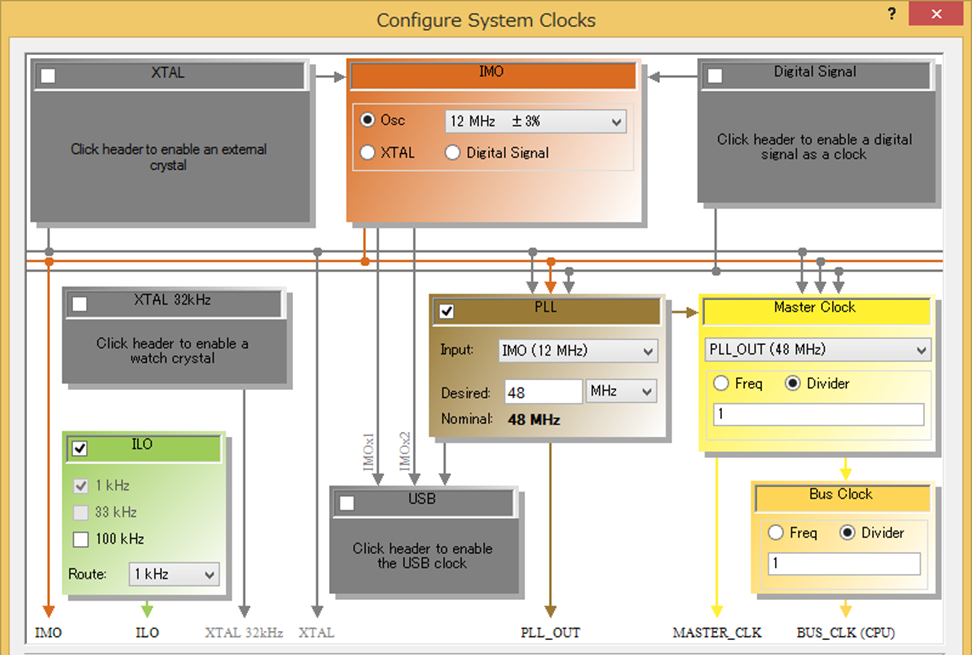Click the Bus Clock divider field
Screen dimensions: 972x655
click(844, 563)
